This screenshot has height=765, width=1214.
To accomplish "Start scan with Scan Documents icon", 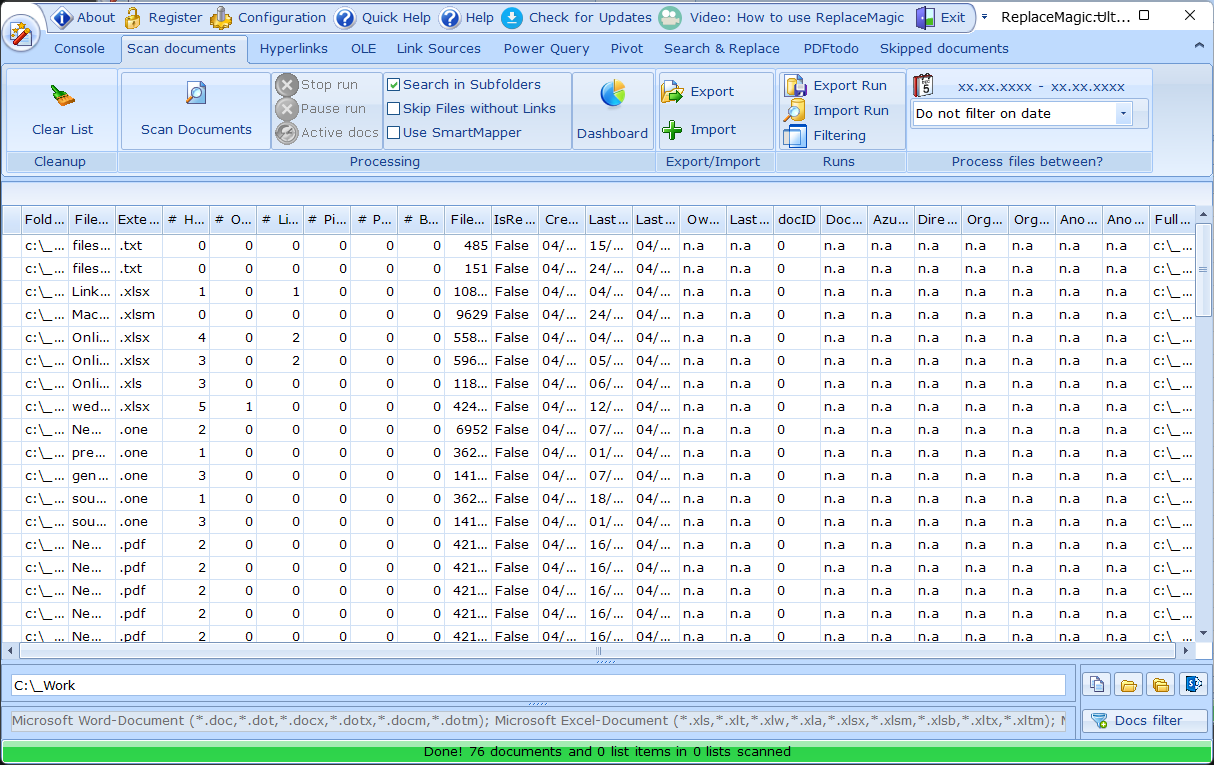I will [x=196, y=94].
